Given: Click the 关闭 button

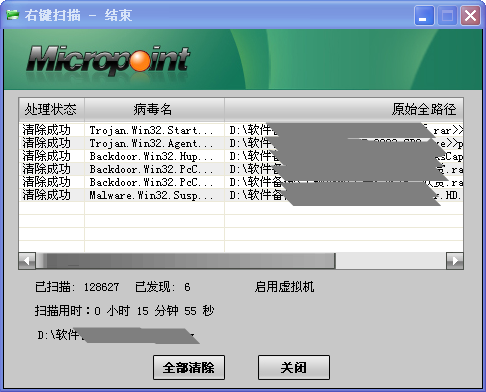Looking at the screenshot, I should (x=294, y=367).
